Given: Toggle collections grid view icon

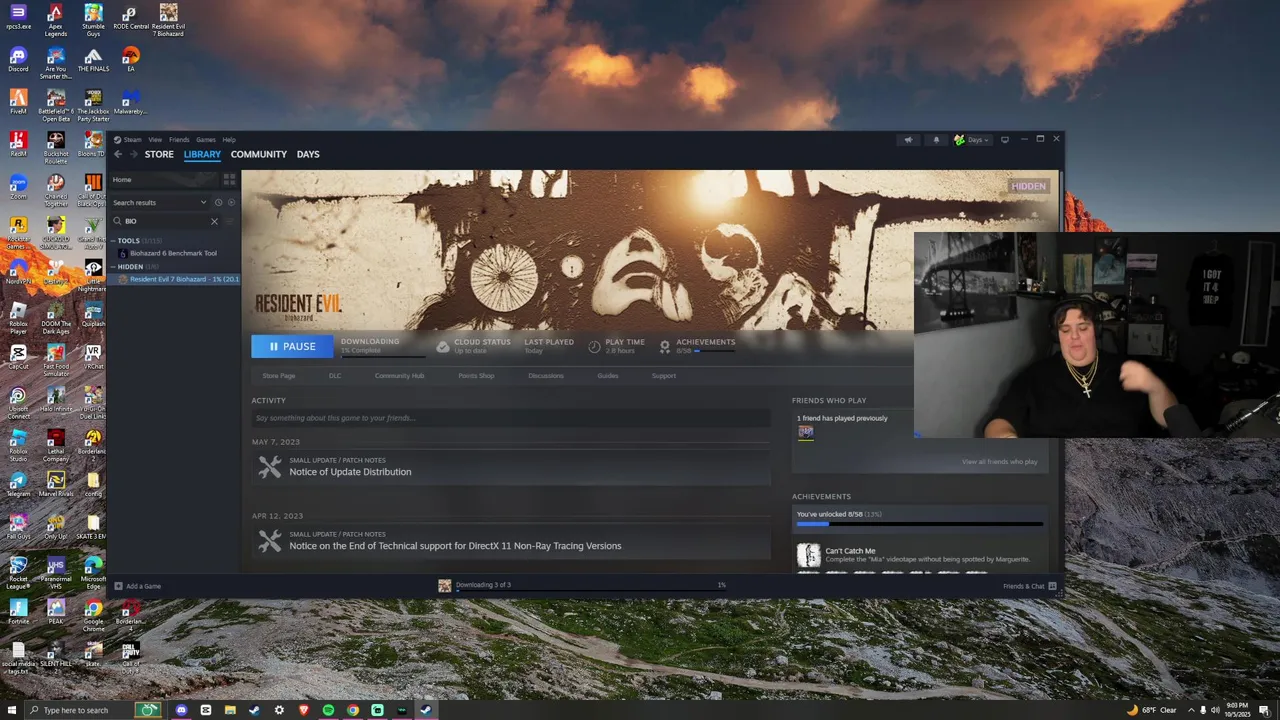Looking at the screenshot, I should (x=229, y=180).
